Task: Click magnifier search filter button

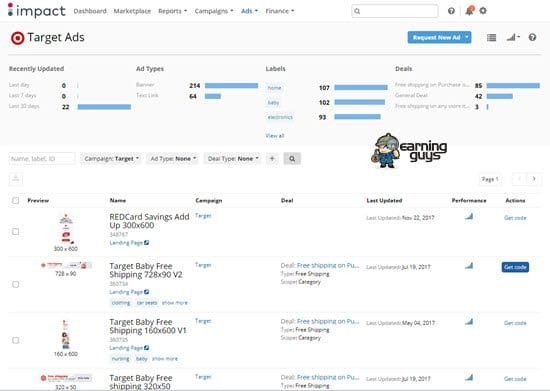Action: click(292, 159)
